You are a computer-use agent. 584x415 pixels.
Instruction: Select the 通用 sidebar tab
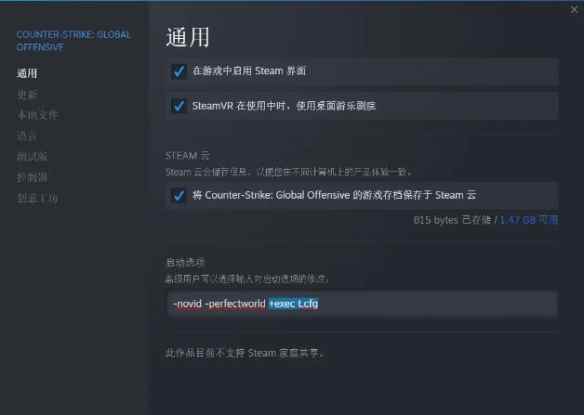[27, 73]
